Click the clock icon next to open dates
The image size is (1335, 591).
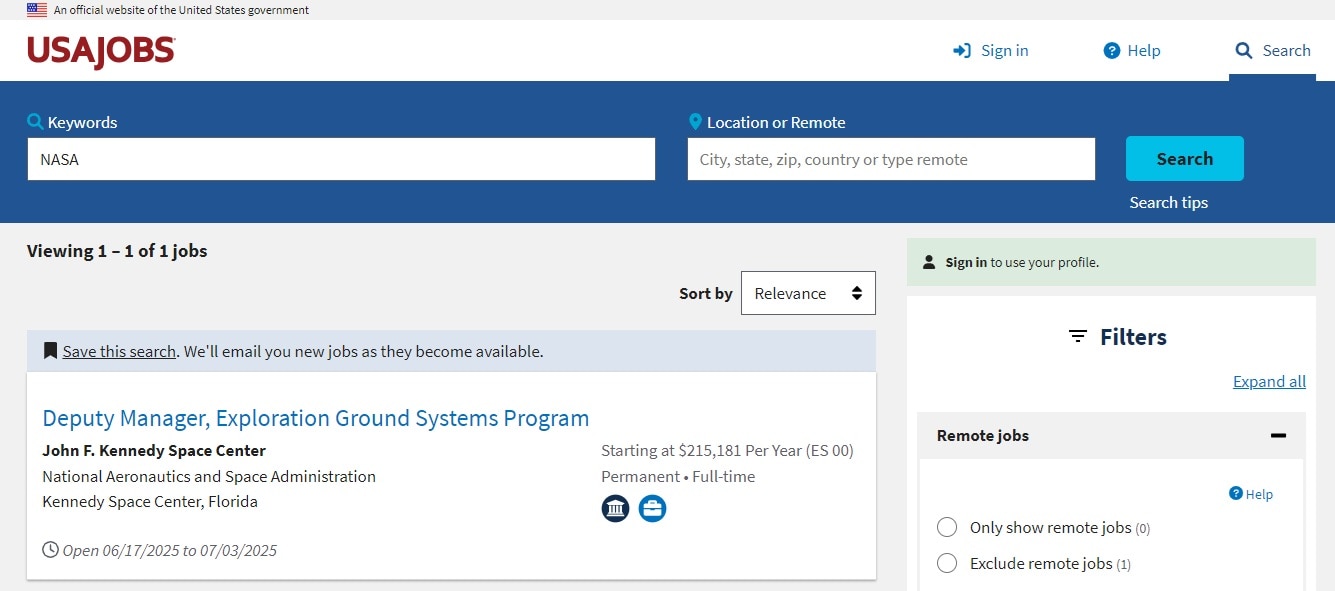[50, 550]
